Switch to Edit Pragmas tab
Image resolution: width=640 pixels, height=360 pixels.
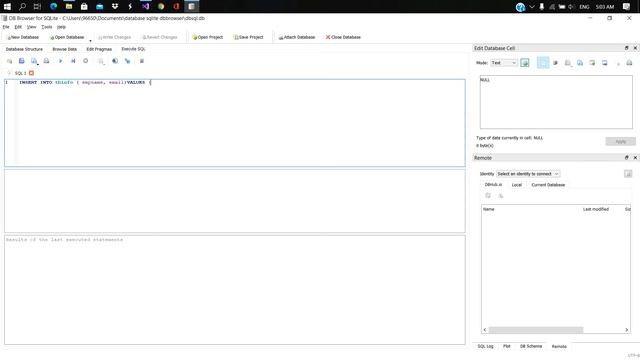99,49
